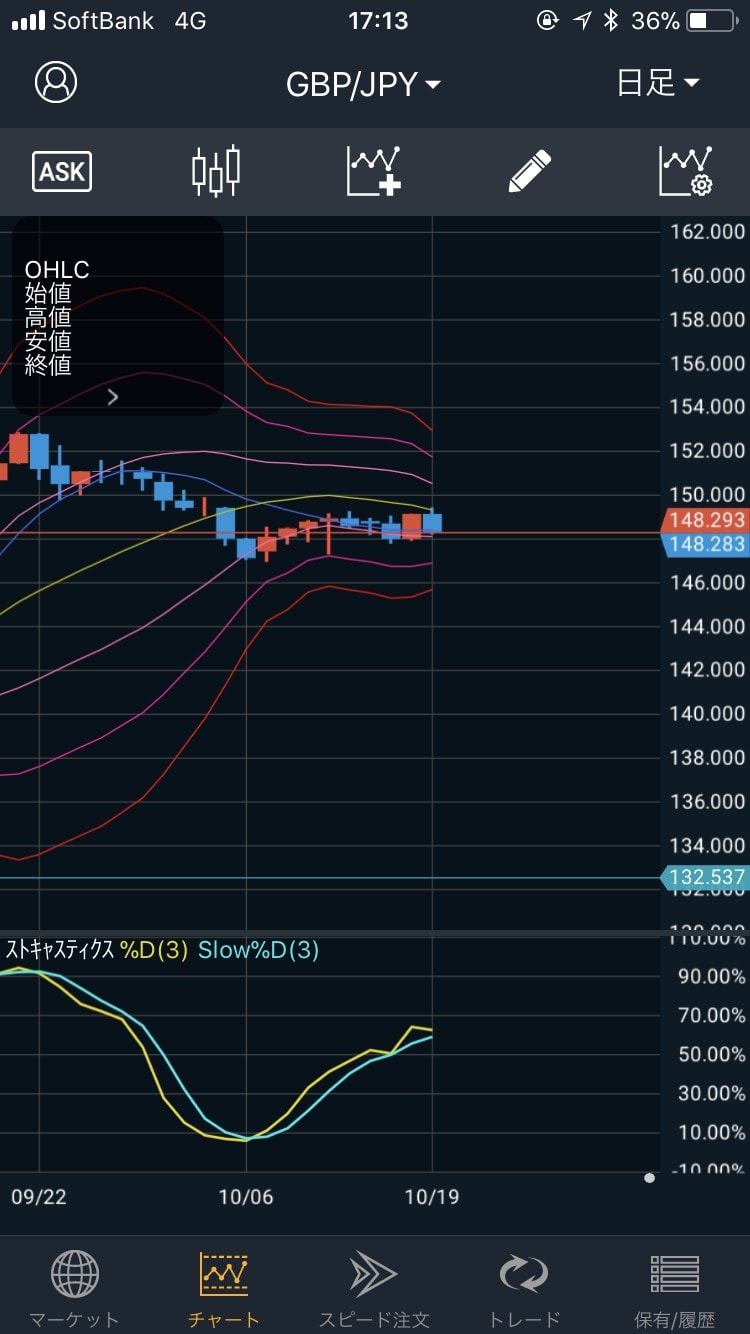Click the 134.000 price axis label

(x=707, y=845)
